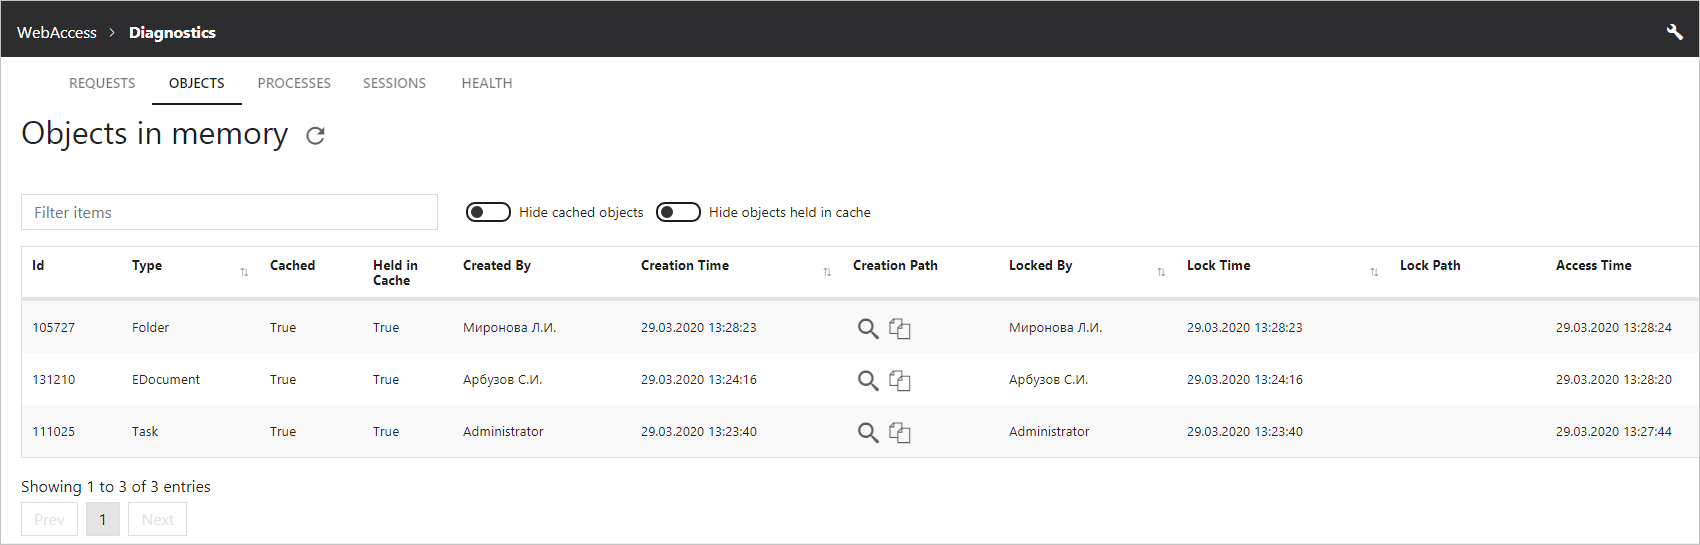Go to the Health tab
The height and width of the screenshot is (545, 1700).
click(x=487, y=83)
